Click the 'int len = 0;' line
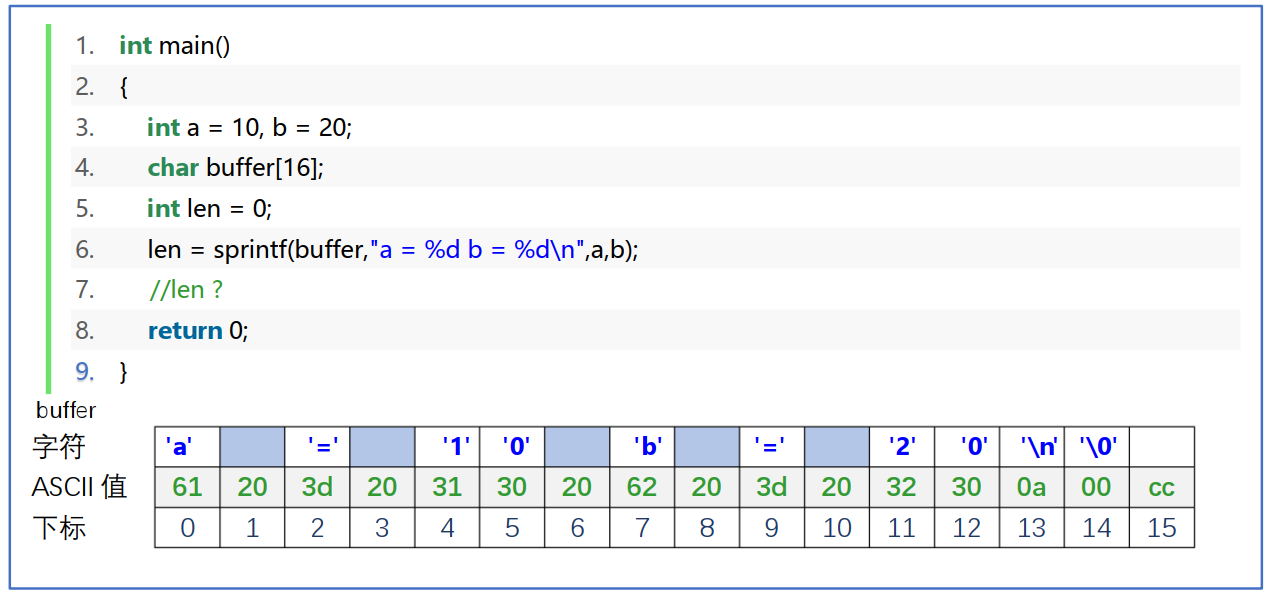Screen dimensions: 1267x596 click(209, 208)
